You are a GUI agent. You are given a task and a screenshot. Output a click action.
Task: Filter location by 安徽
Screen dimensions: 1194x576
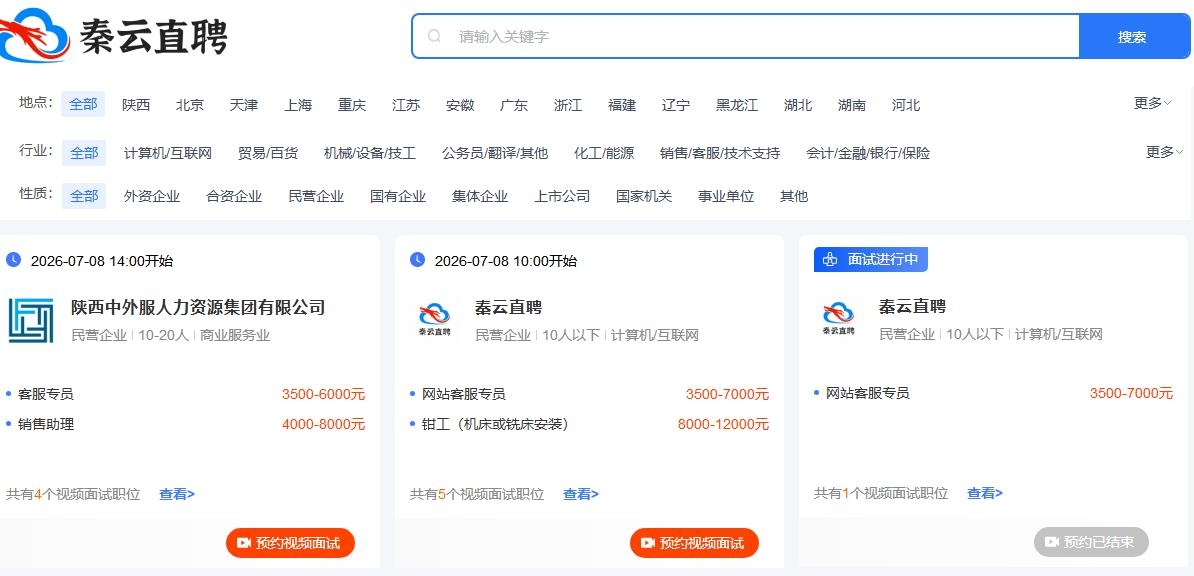click(460, 105)
